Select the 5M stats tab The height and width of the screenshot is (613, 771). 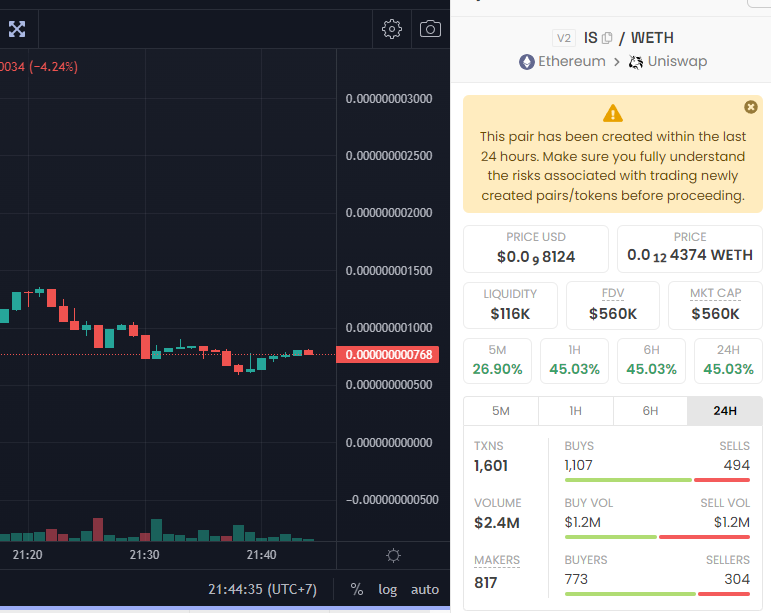[x=501, y=411]
